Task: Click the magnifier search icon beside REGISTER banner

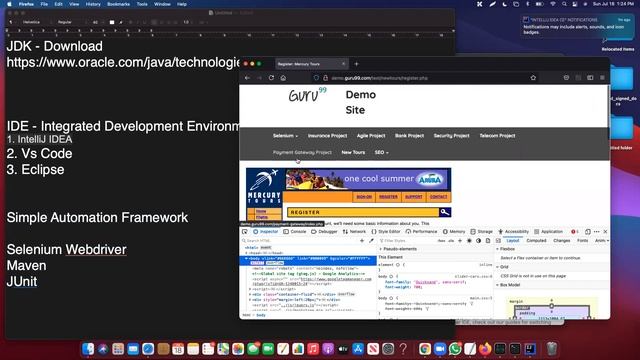Action: coord(444,212)
